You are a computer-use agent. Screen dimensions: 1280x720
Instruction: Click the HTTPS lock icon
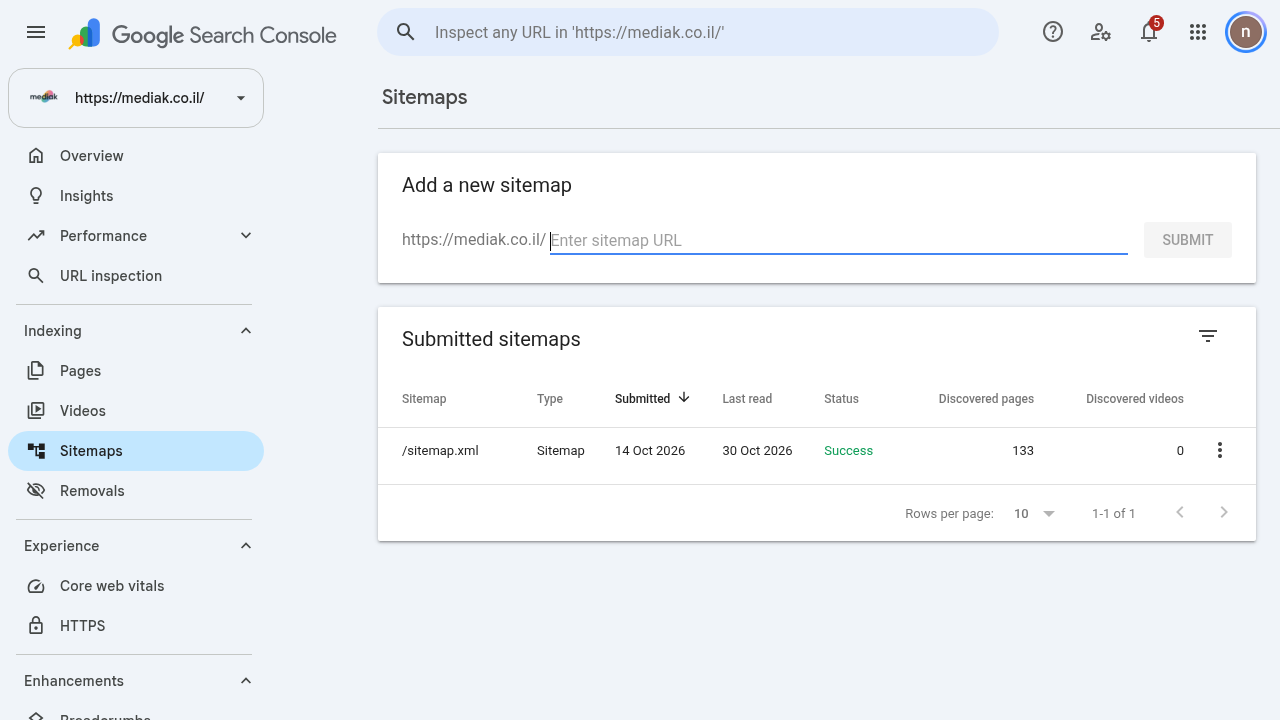click(36, 626)
